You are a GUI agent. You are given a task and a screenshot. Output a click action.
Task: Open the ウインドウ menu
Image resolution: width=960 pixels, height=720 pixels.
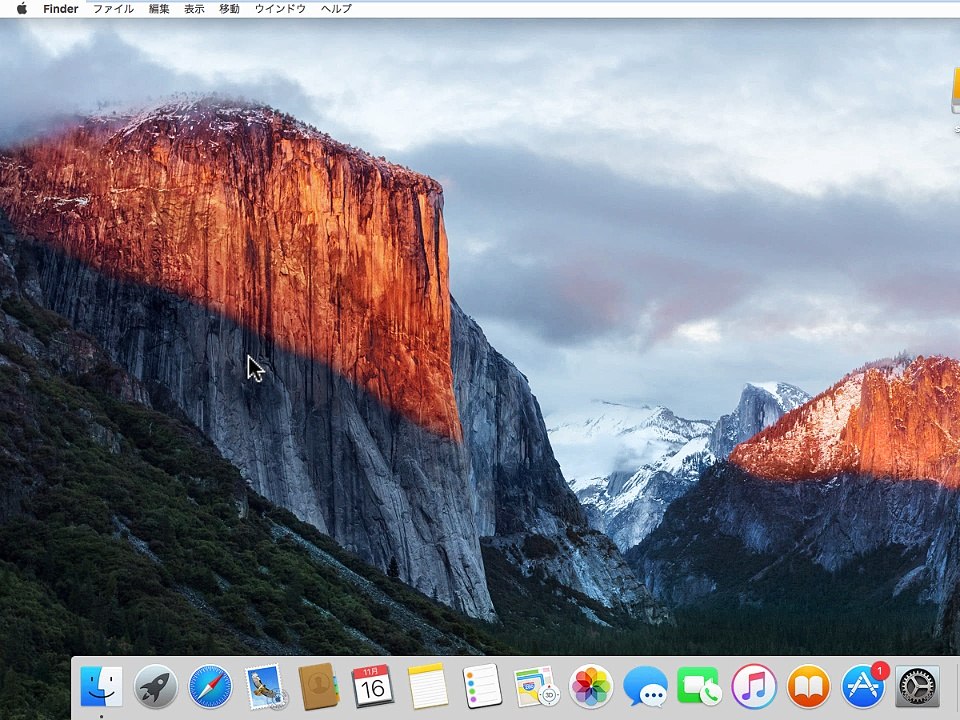pos(280,9)
